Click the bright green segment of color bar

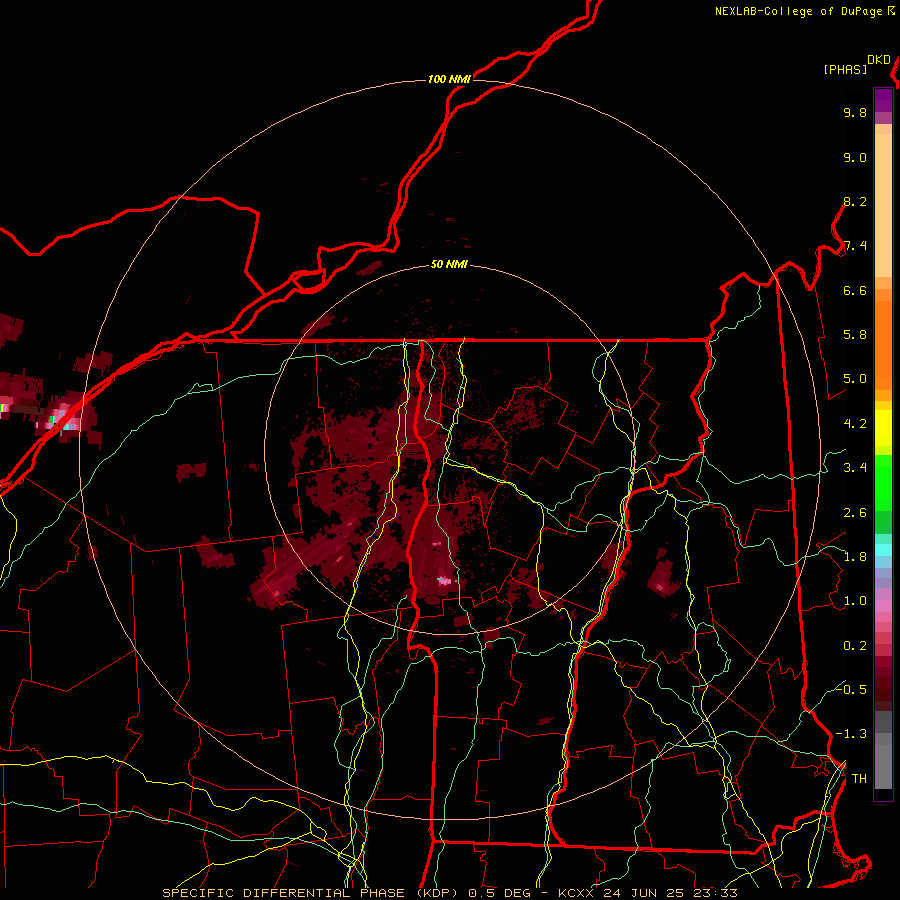tap(883, 483)
